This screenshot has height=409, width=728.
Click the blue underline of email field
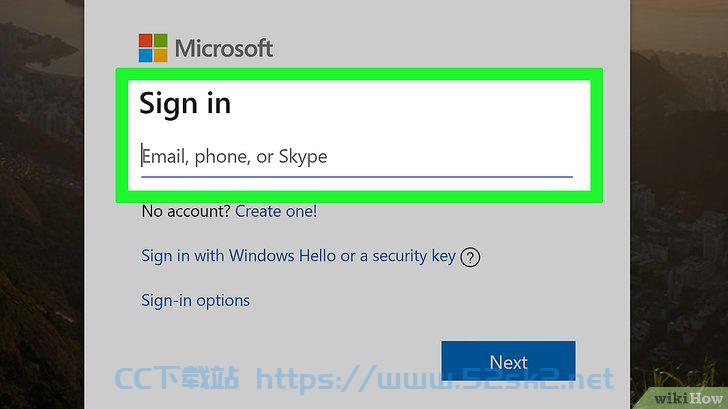(x=357, y=177)
